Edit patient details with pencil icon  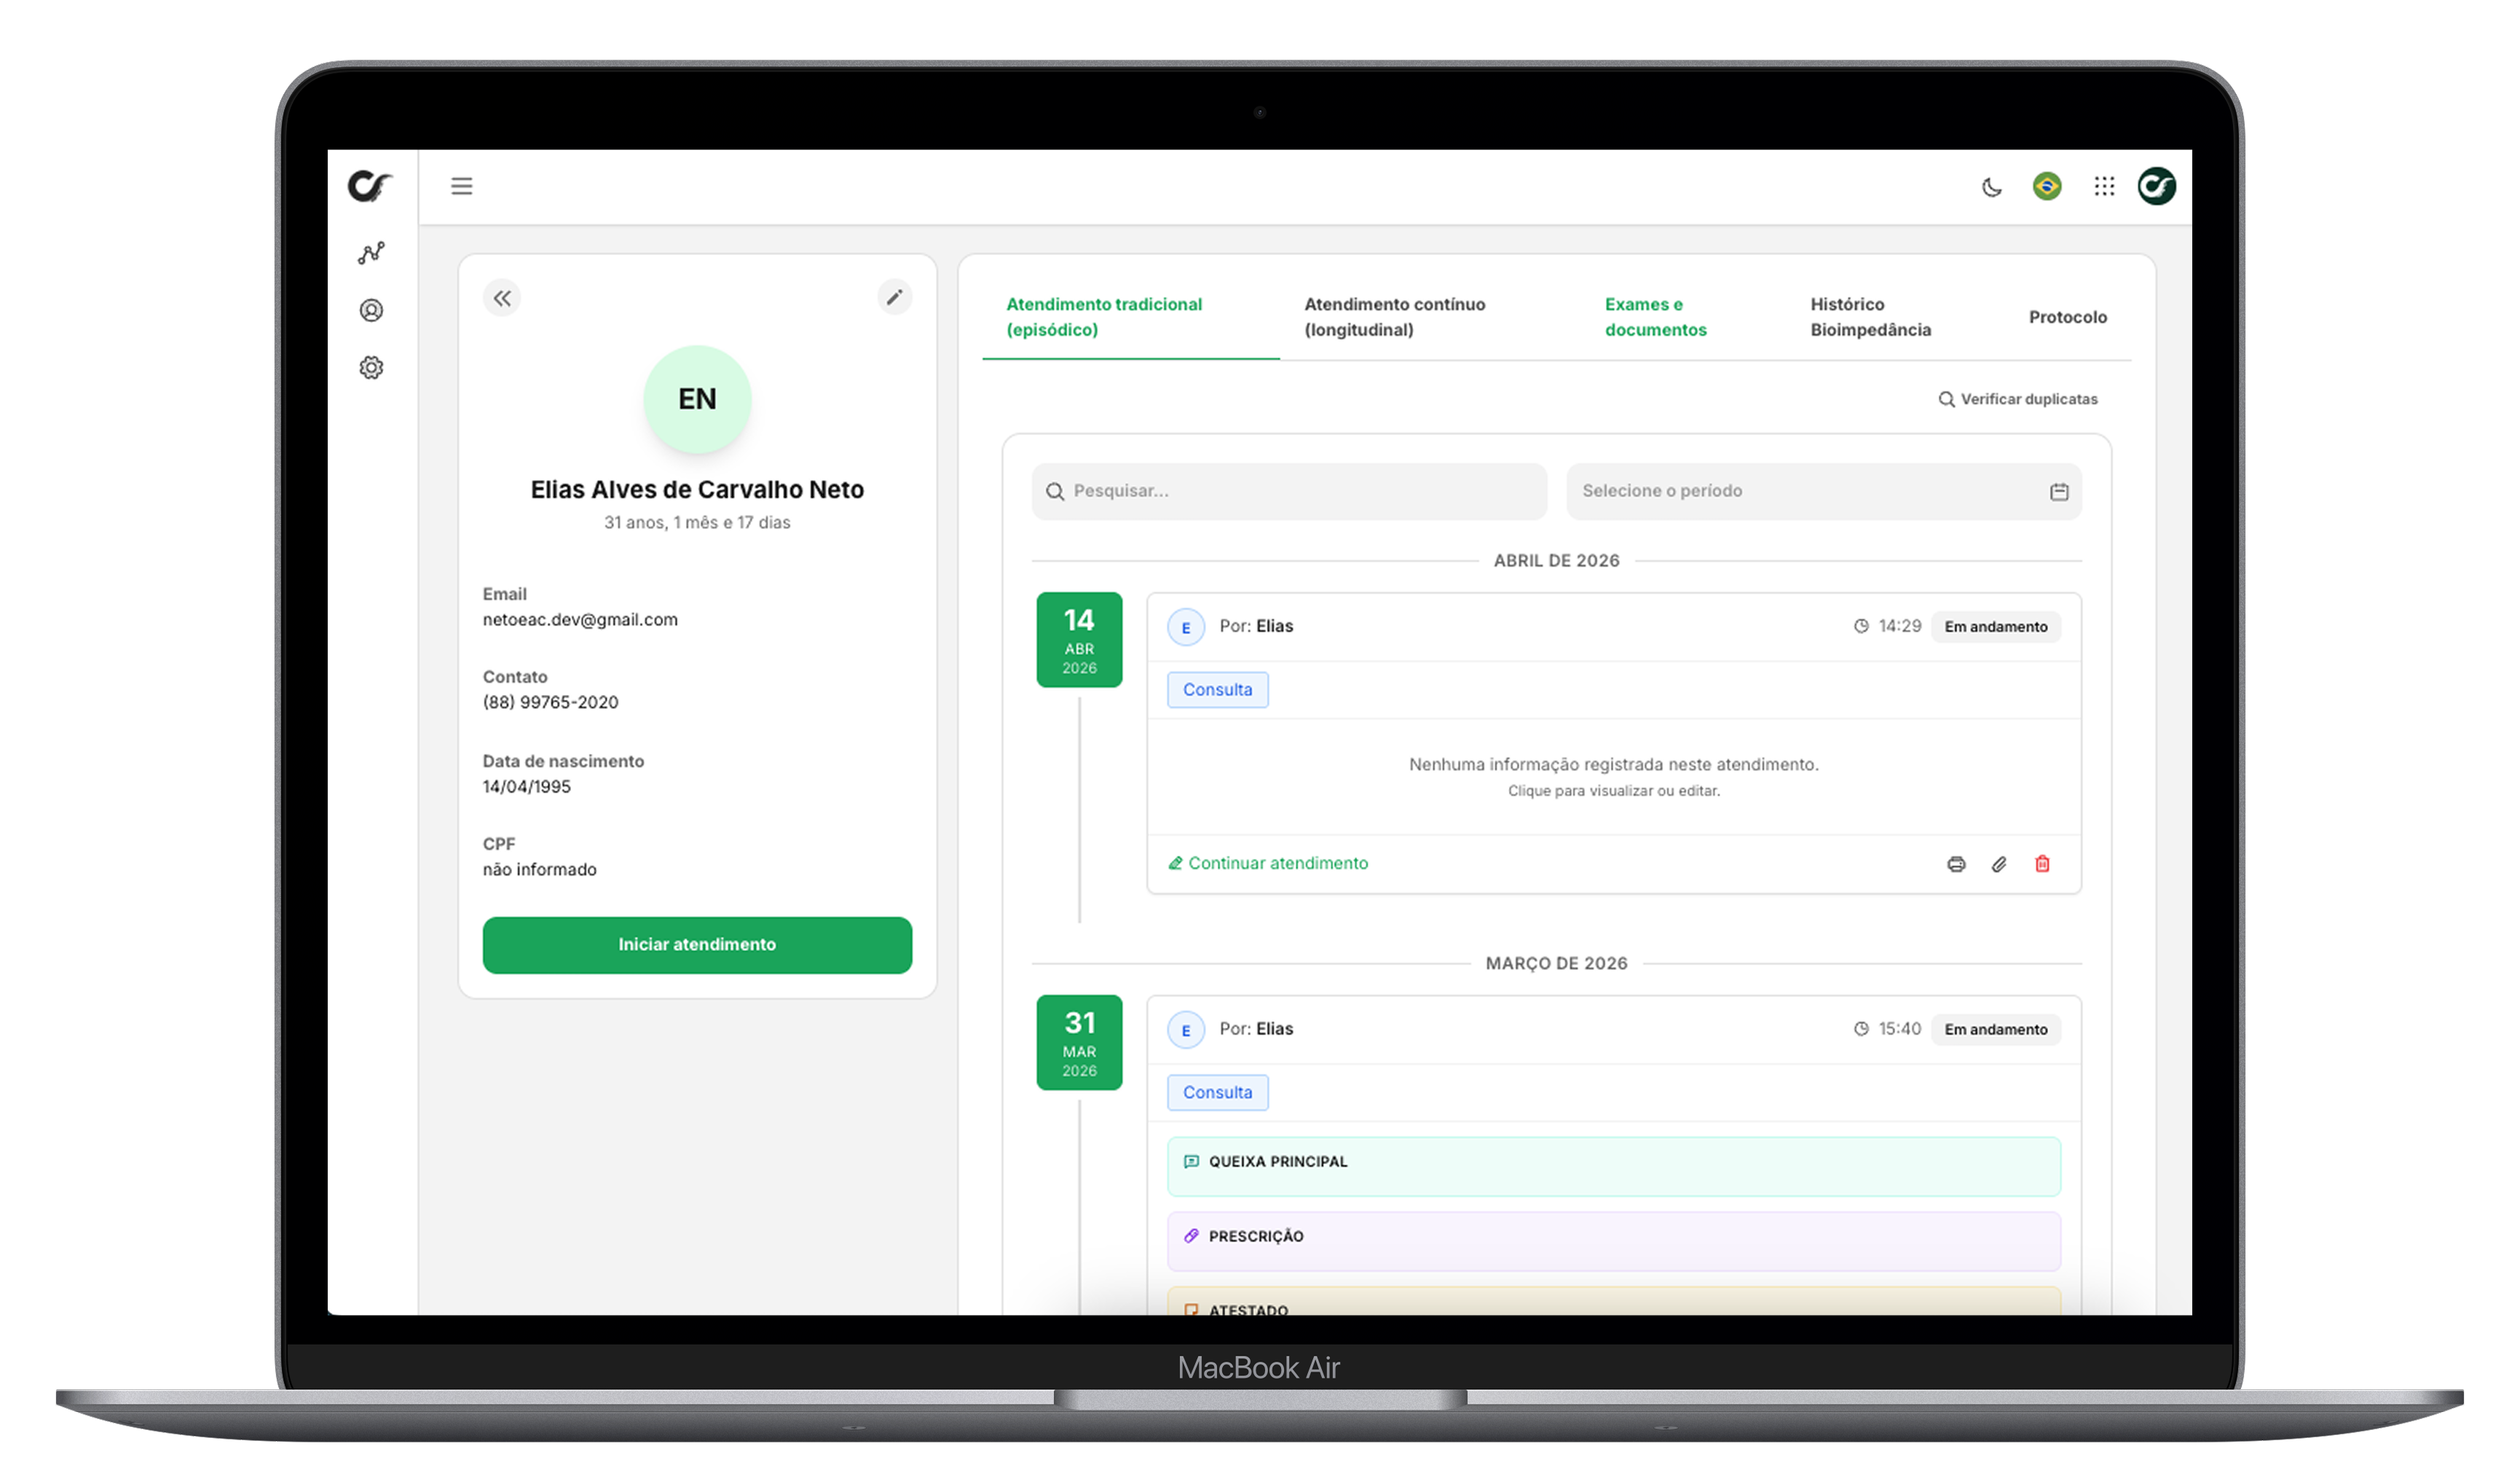click(894, 297)
